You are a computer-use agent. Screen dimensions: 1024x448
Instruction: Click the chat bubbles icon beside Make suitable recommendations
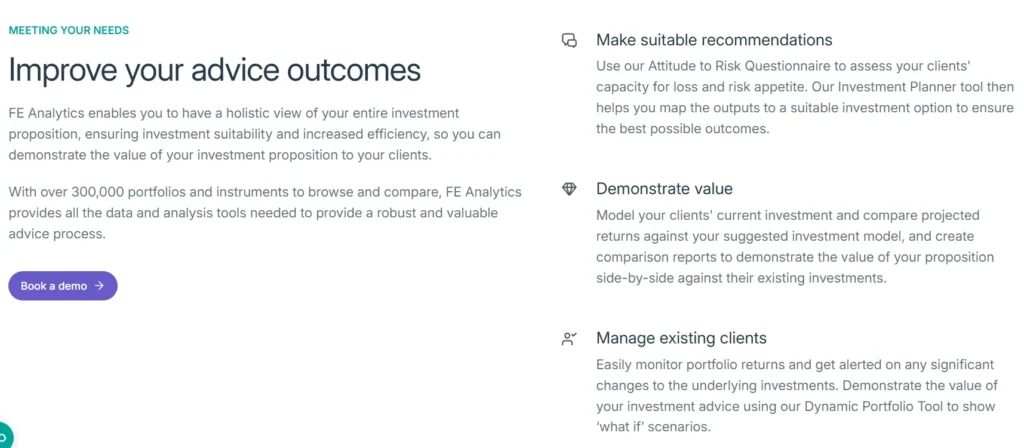(569, 41)
